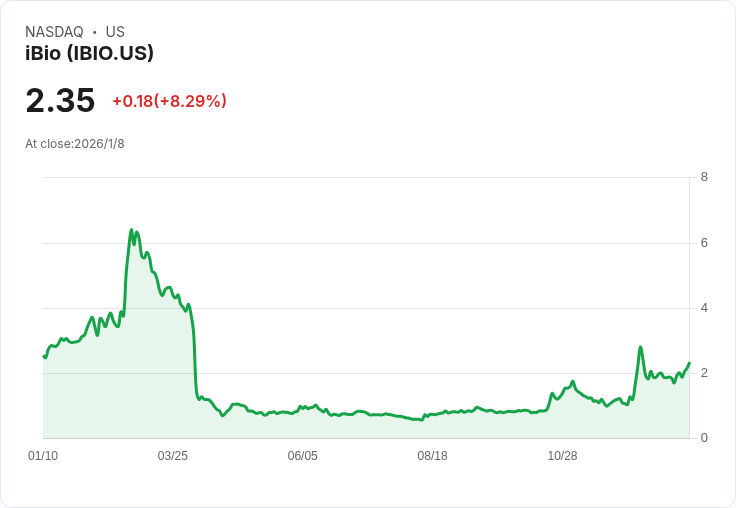This screenshot has width=736, height=508.
Task: Click the 0 price axis label
Action: click(704, 438)
